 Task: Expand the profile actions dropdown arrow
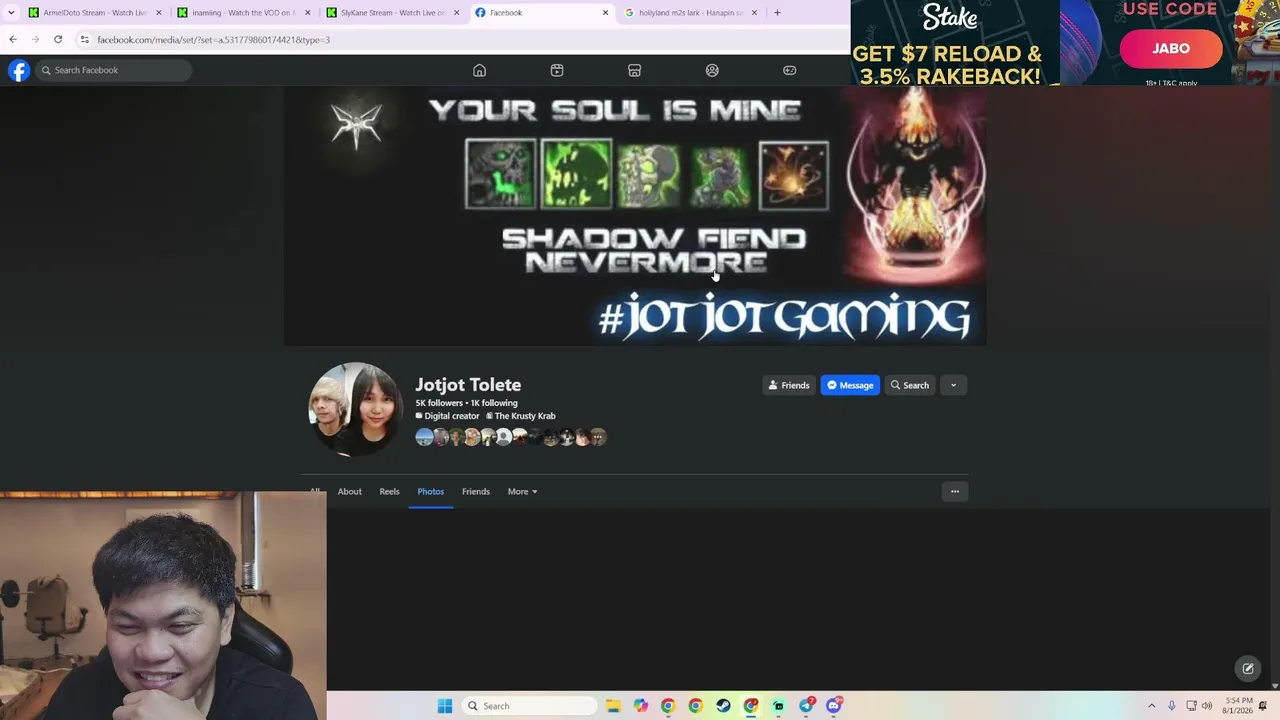coord(953,385)
